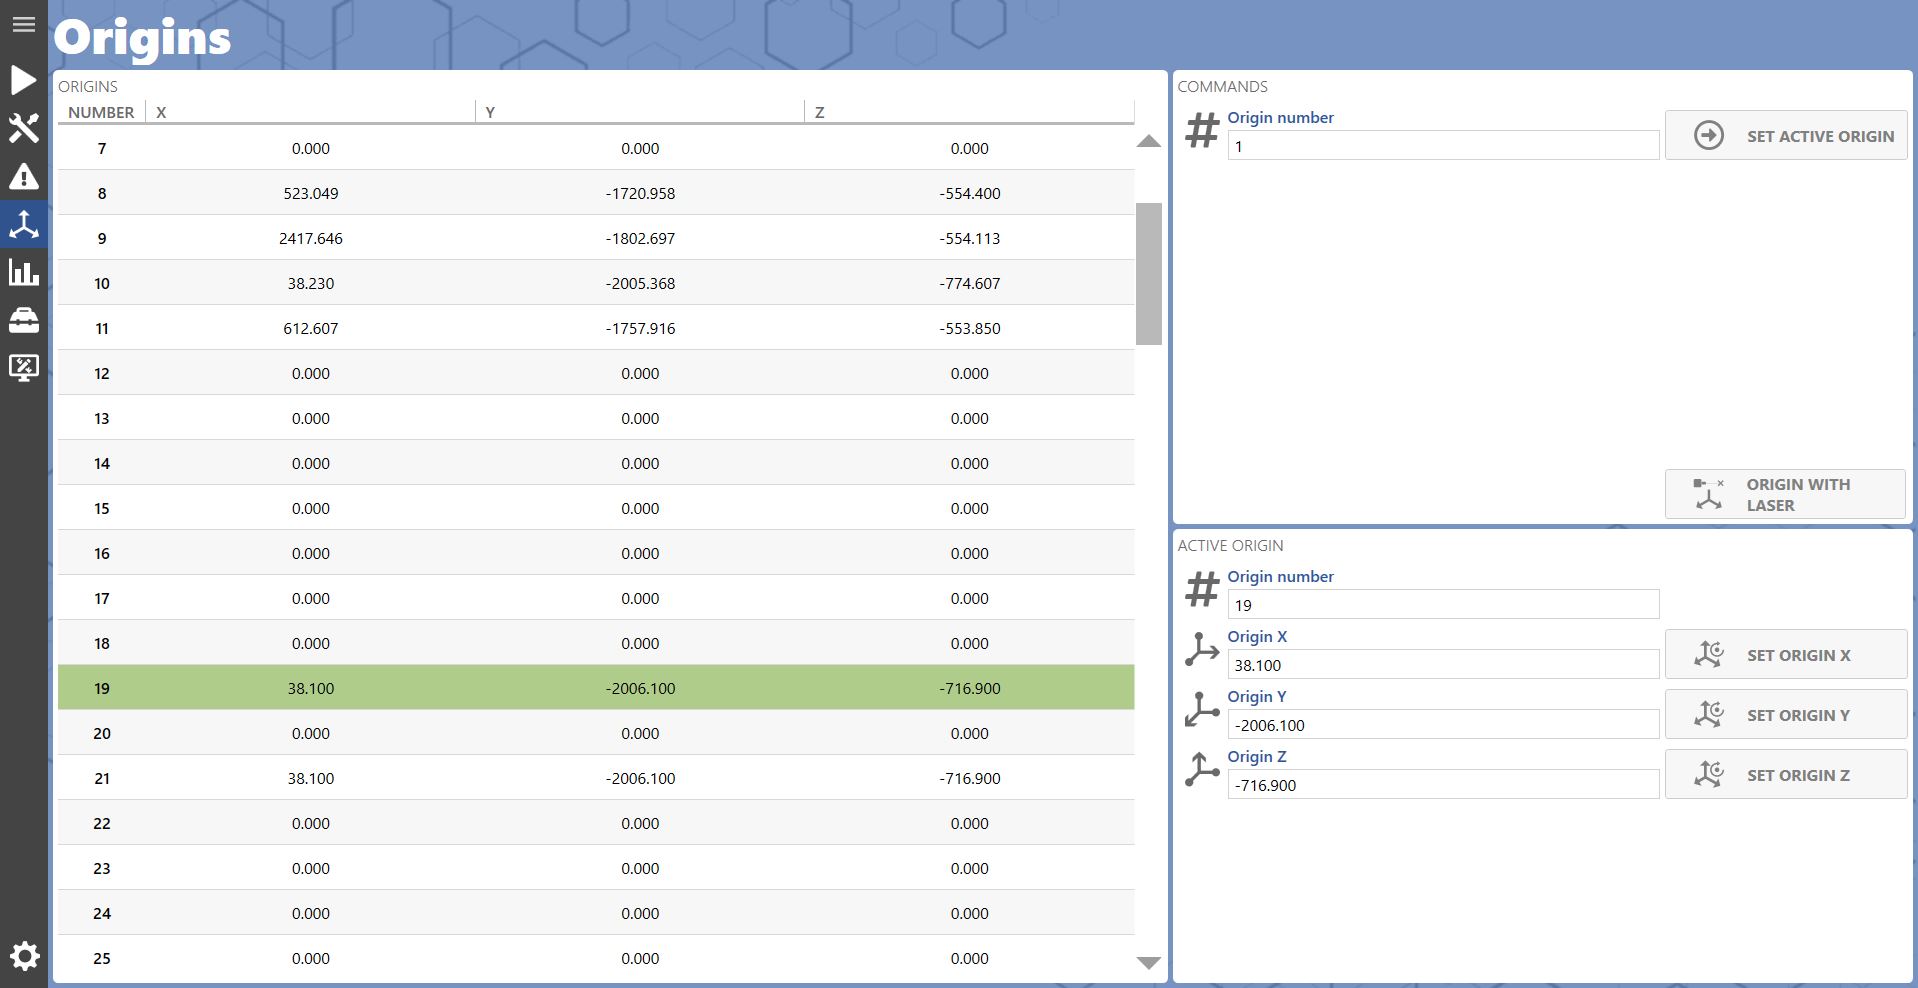Click the Active Origin number field showing 19
Image resolution: width=1918 pixels, height=988 pixels.
click(1443, 605)
